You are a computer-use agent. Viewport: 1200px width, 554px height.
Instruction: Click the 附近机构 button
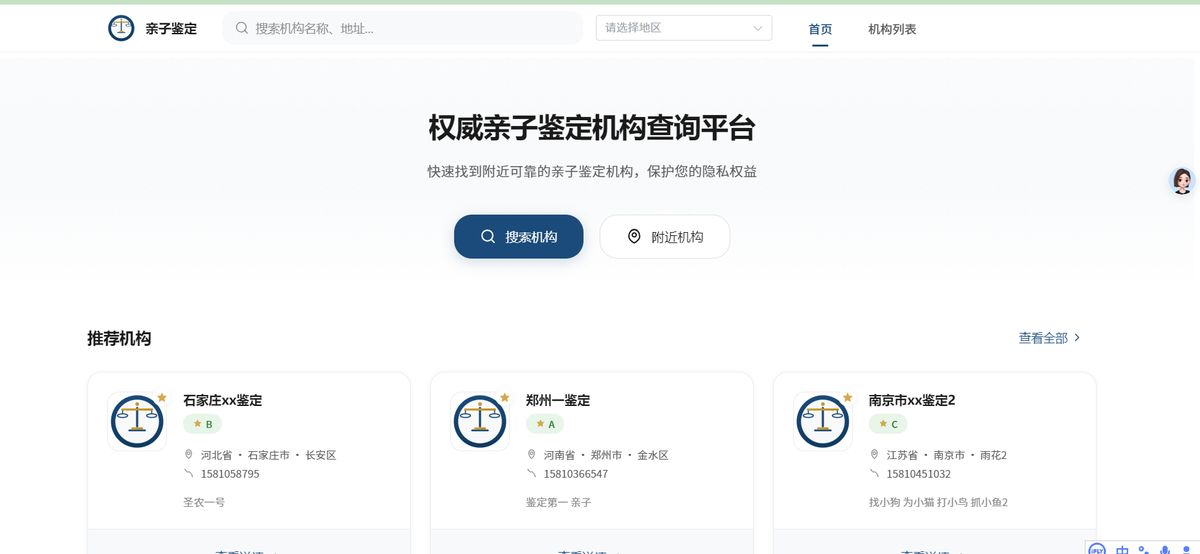665,237
